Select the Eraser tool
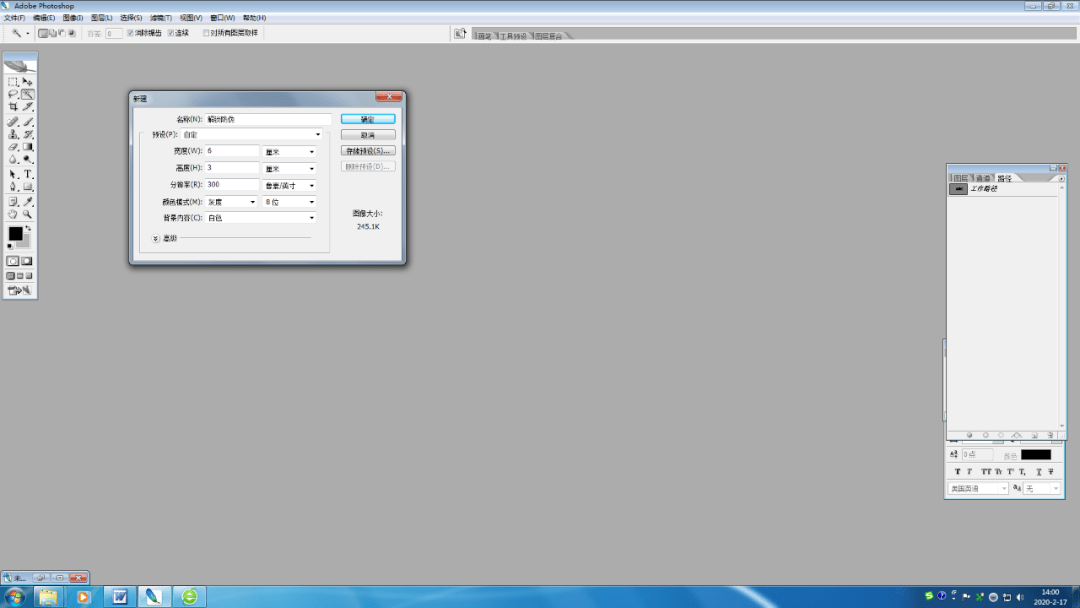Viewport: 1080px width, 608px height. [12, 147]
